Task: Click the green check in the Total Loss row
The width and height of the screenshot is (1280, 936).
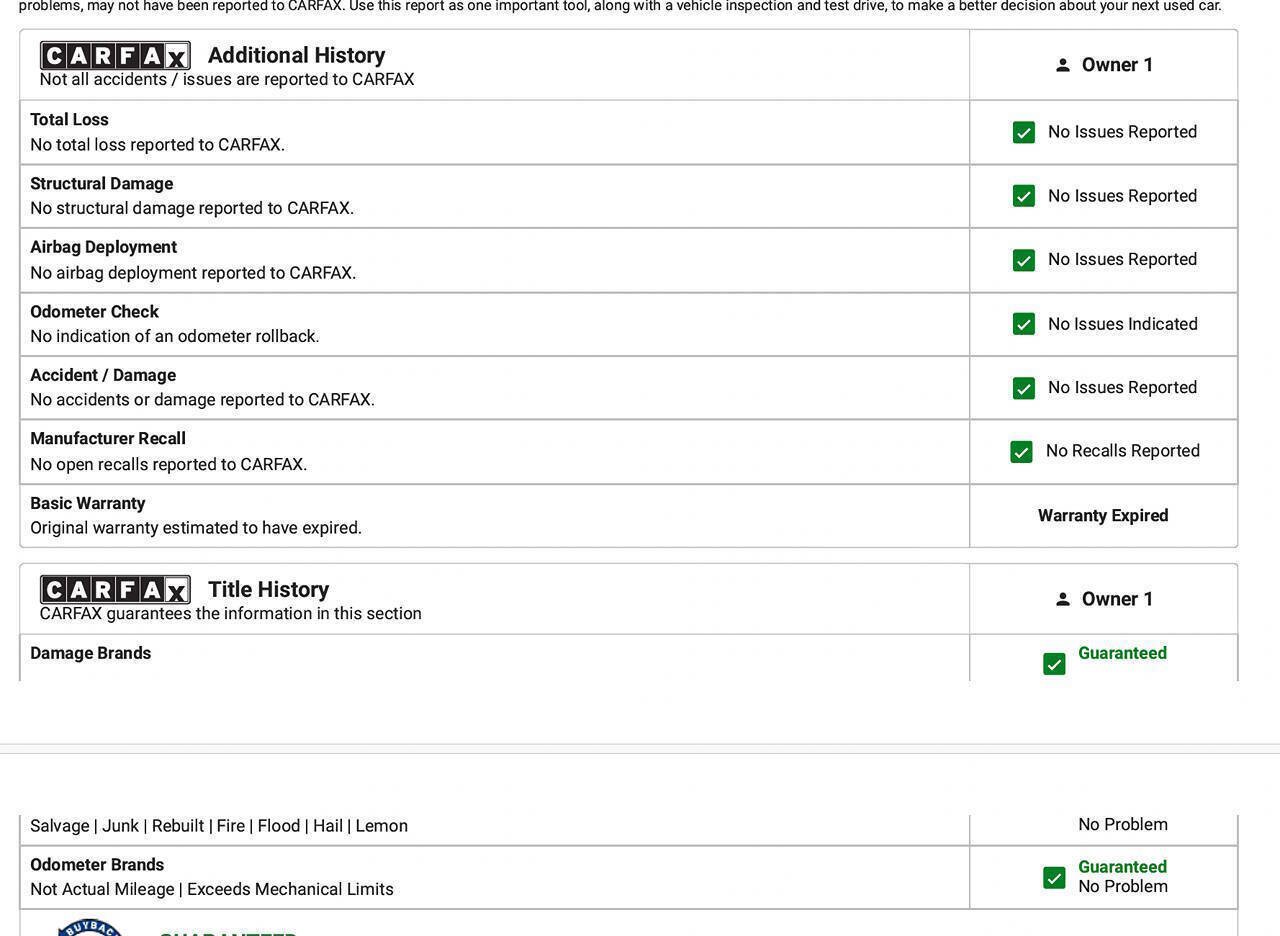Action: (x=1024, y=132)
